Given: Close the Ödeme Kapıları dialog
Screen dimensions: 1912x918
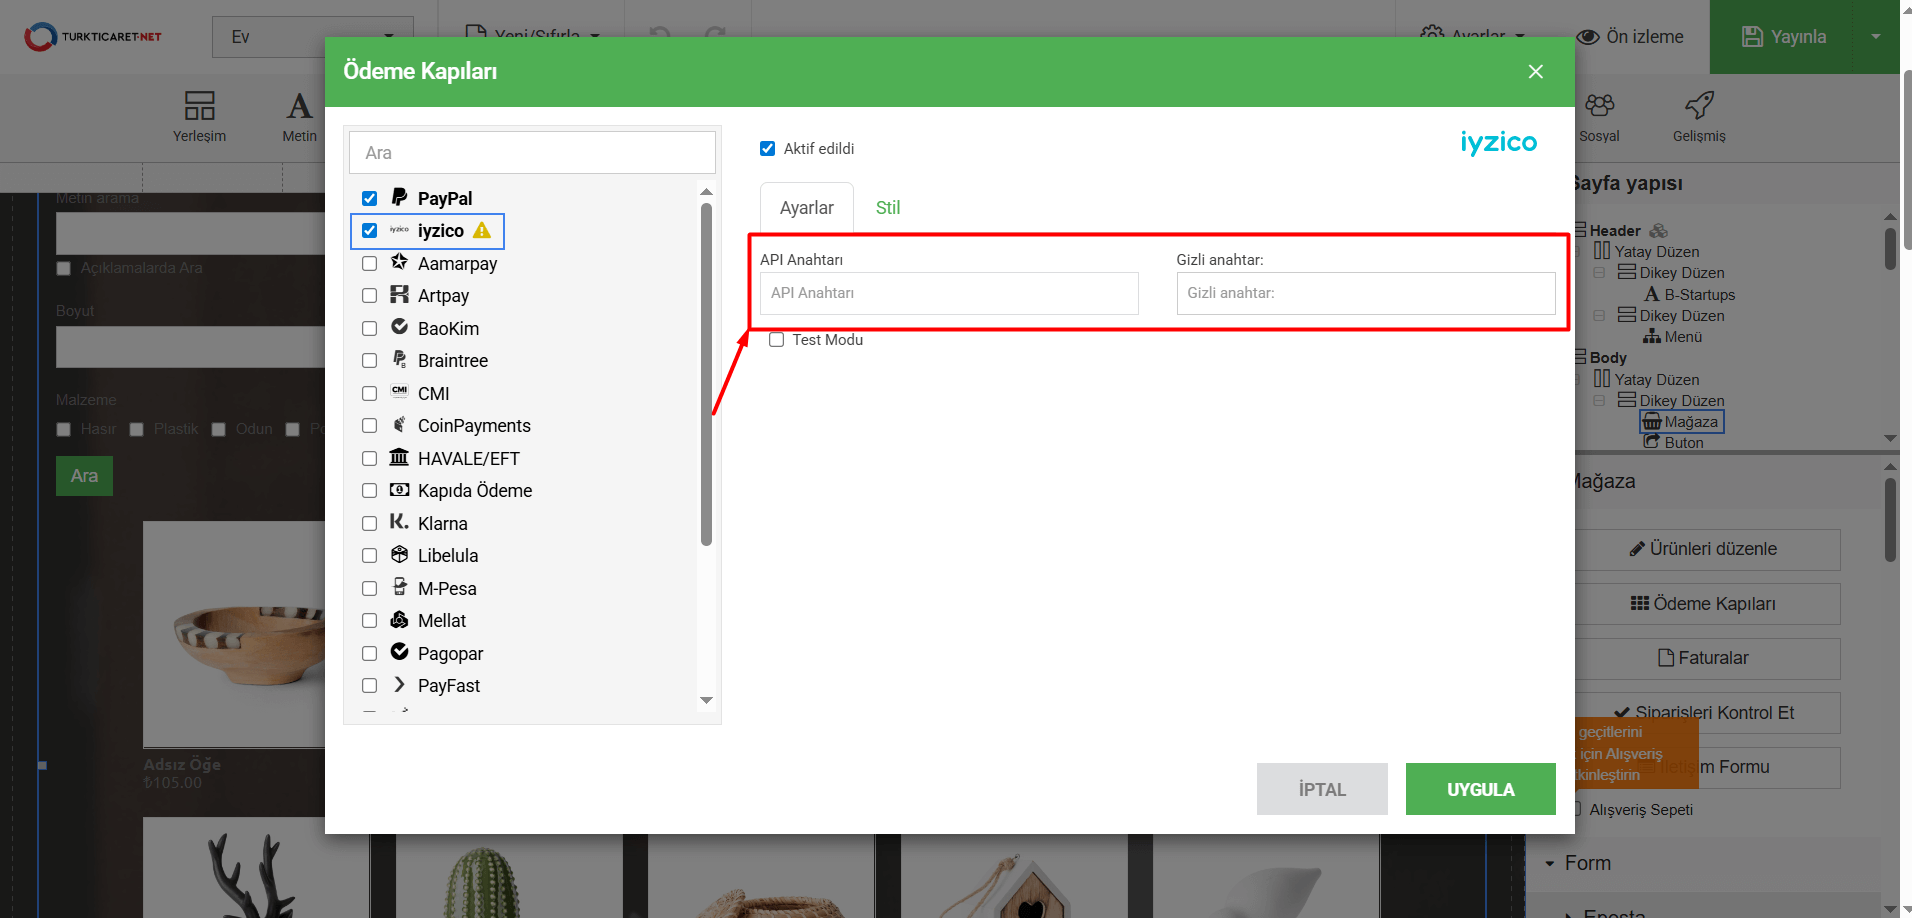Looking at the screenshot, I should [1536, 72].
